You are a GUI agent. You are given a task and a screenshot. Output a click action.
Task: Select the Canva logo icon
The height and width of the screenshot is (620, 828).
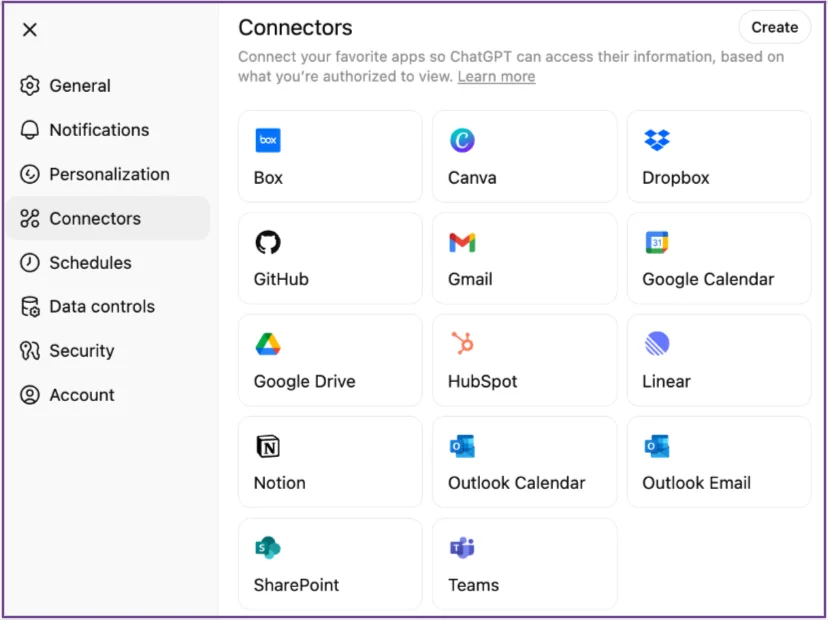tap(462, 141)
